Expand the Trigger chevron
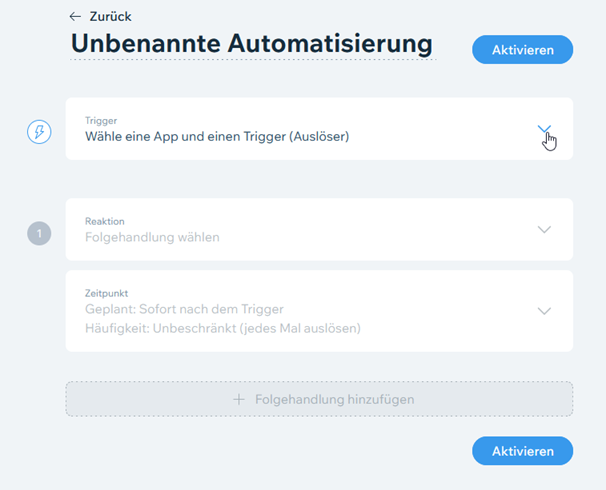 pos(544,129)
